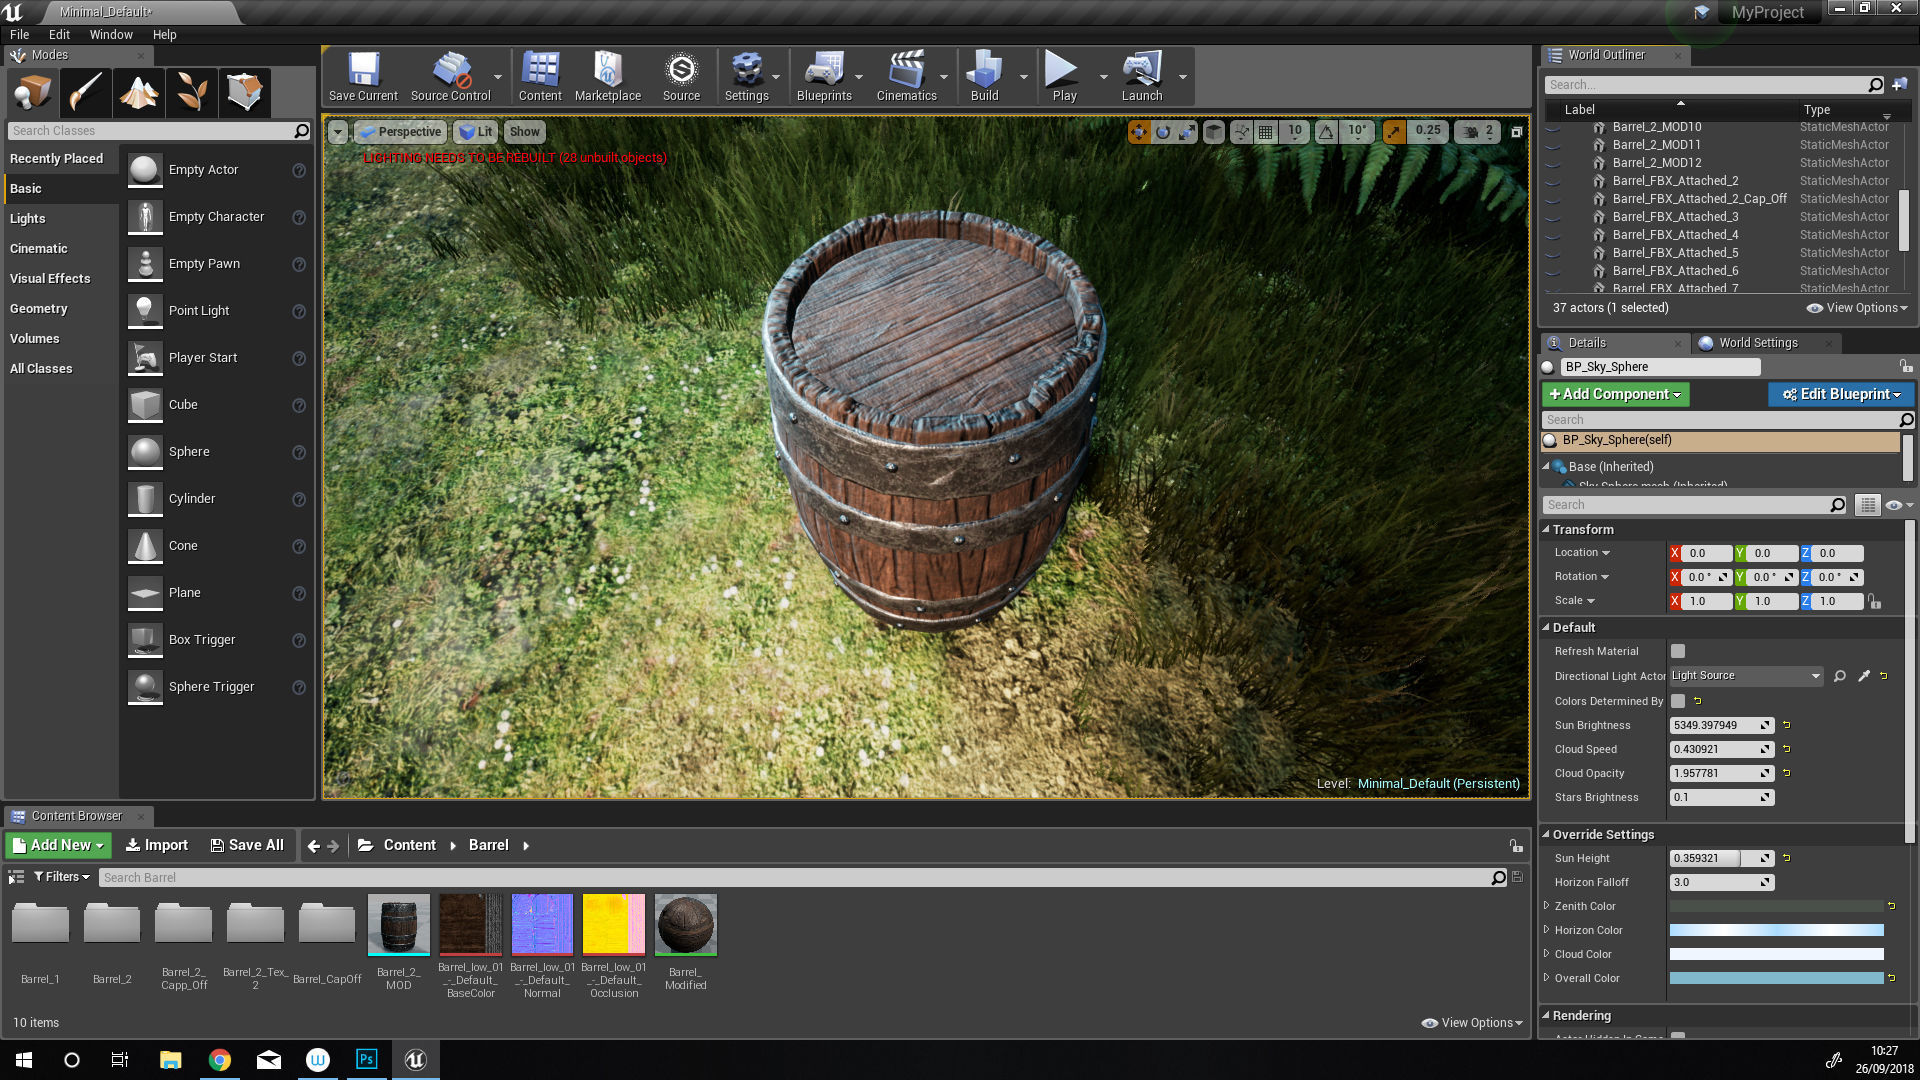Select the Geometry Editing mode icon
1920x1080 pixels.
[245, 92]
